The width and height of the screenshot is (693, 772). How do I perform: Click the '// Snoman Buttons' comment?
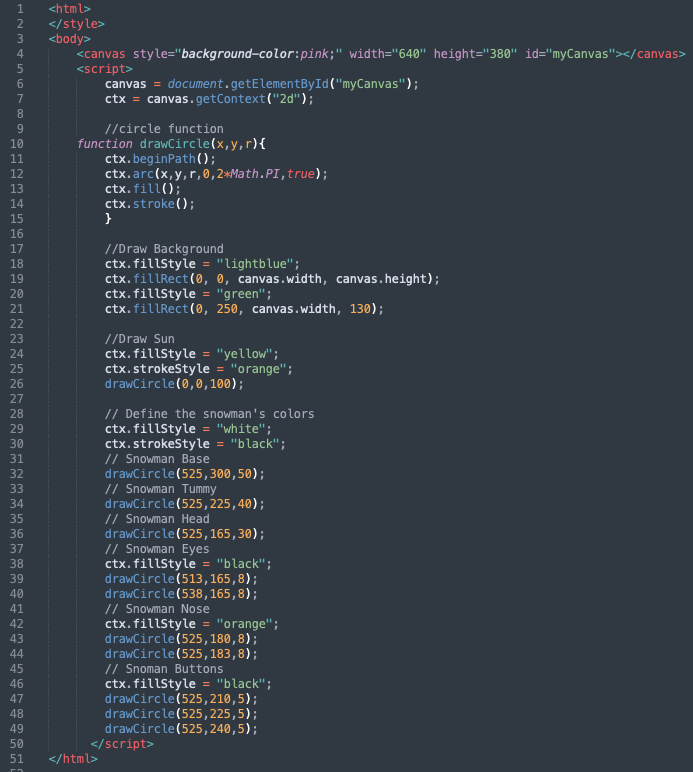click(x=164, y=669)
